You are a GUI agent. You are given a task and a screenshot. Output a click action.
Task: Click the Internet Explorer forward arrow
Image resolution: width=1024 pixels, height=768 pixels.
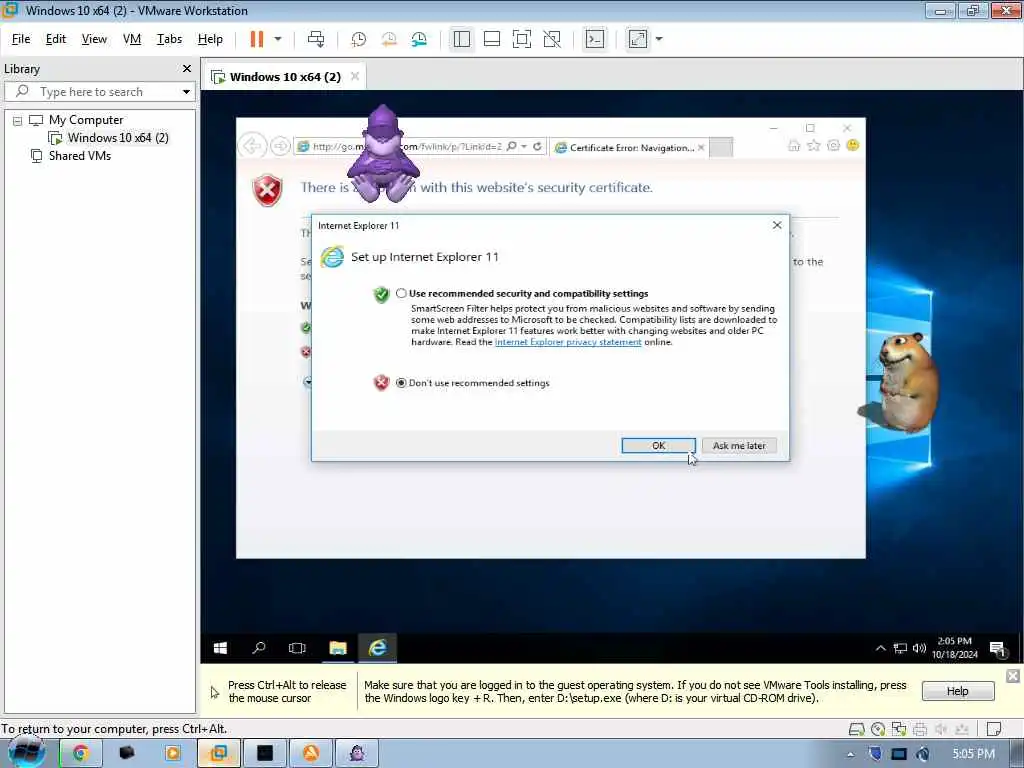[x=280, y=146]
